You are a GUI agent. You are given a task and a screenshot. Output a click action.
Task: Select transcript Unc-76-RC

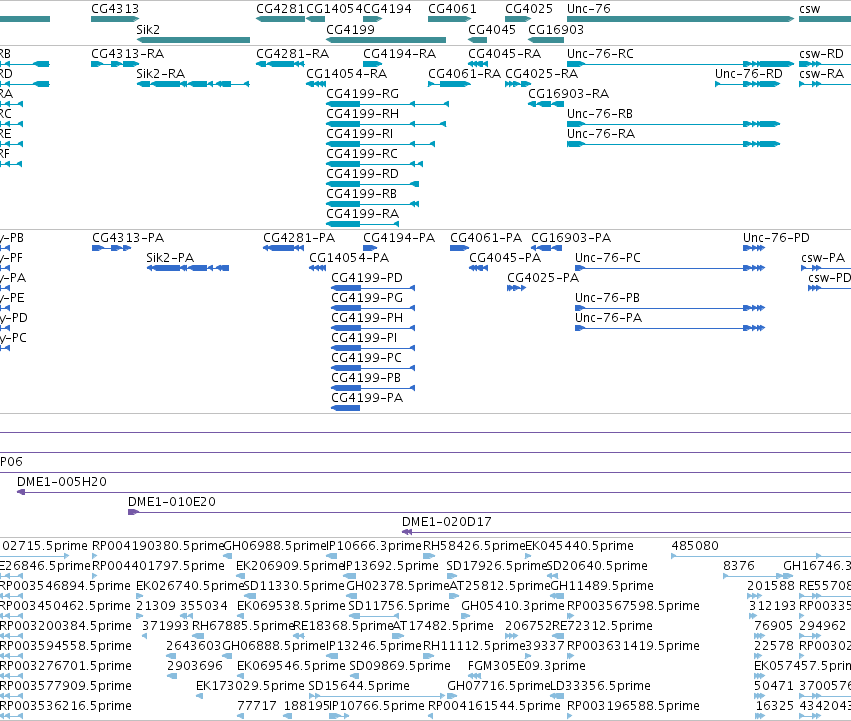600,54
